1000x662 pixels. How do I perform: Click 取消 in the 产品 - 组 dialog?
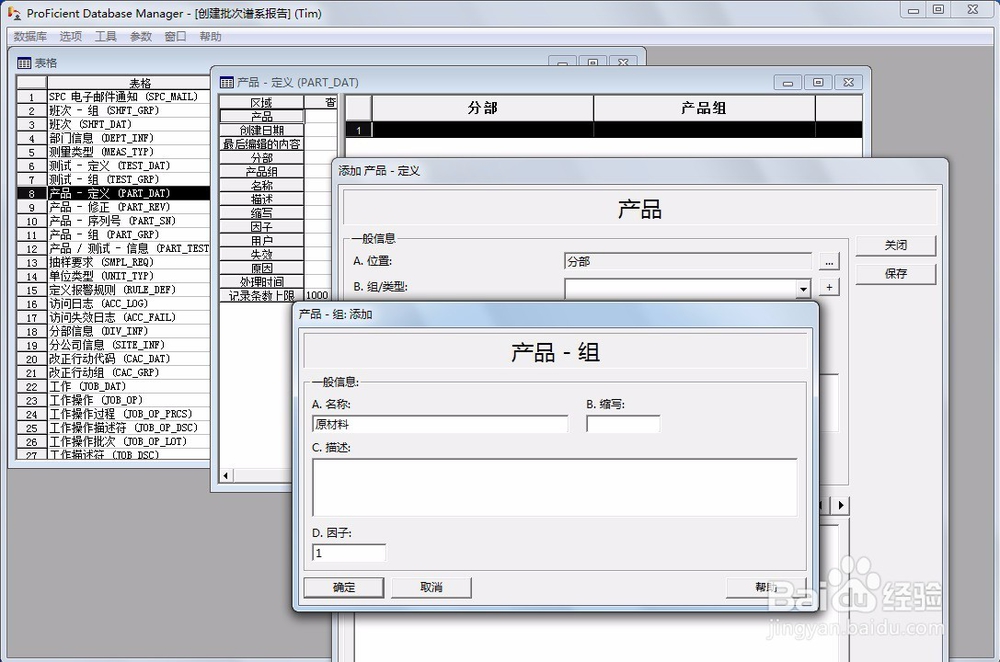(431, 587)
